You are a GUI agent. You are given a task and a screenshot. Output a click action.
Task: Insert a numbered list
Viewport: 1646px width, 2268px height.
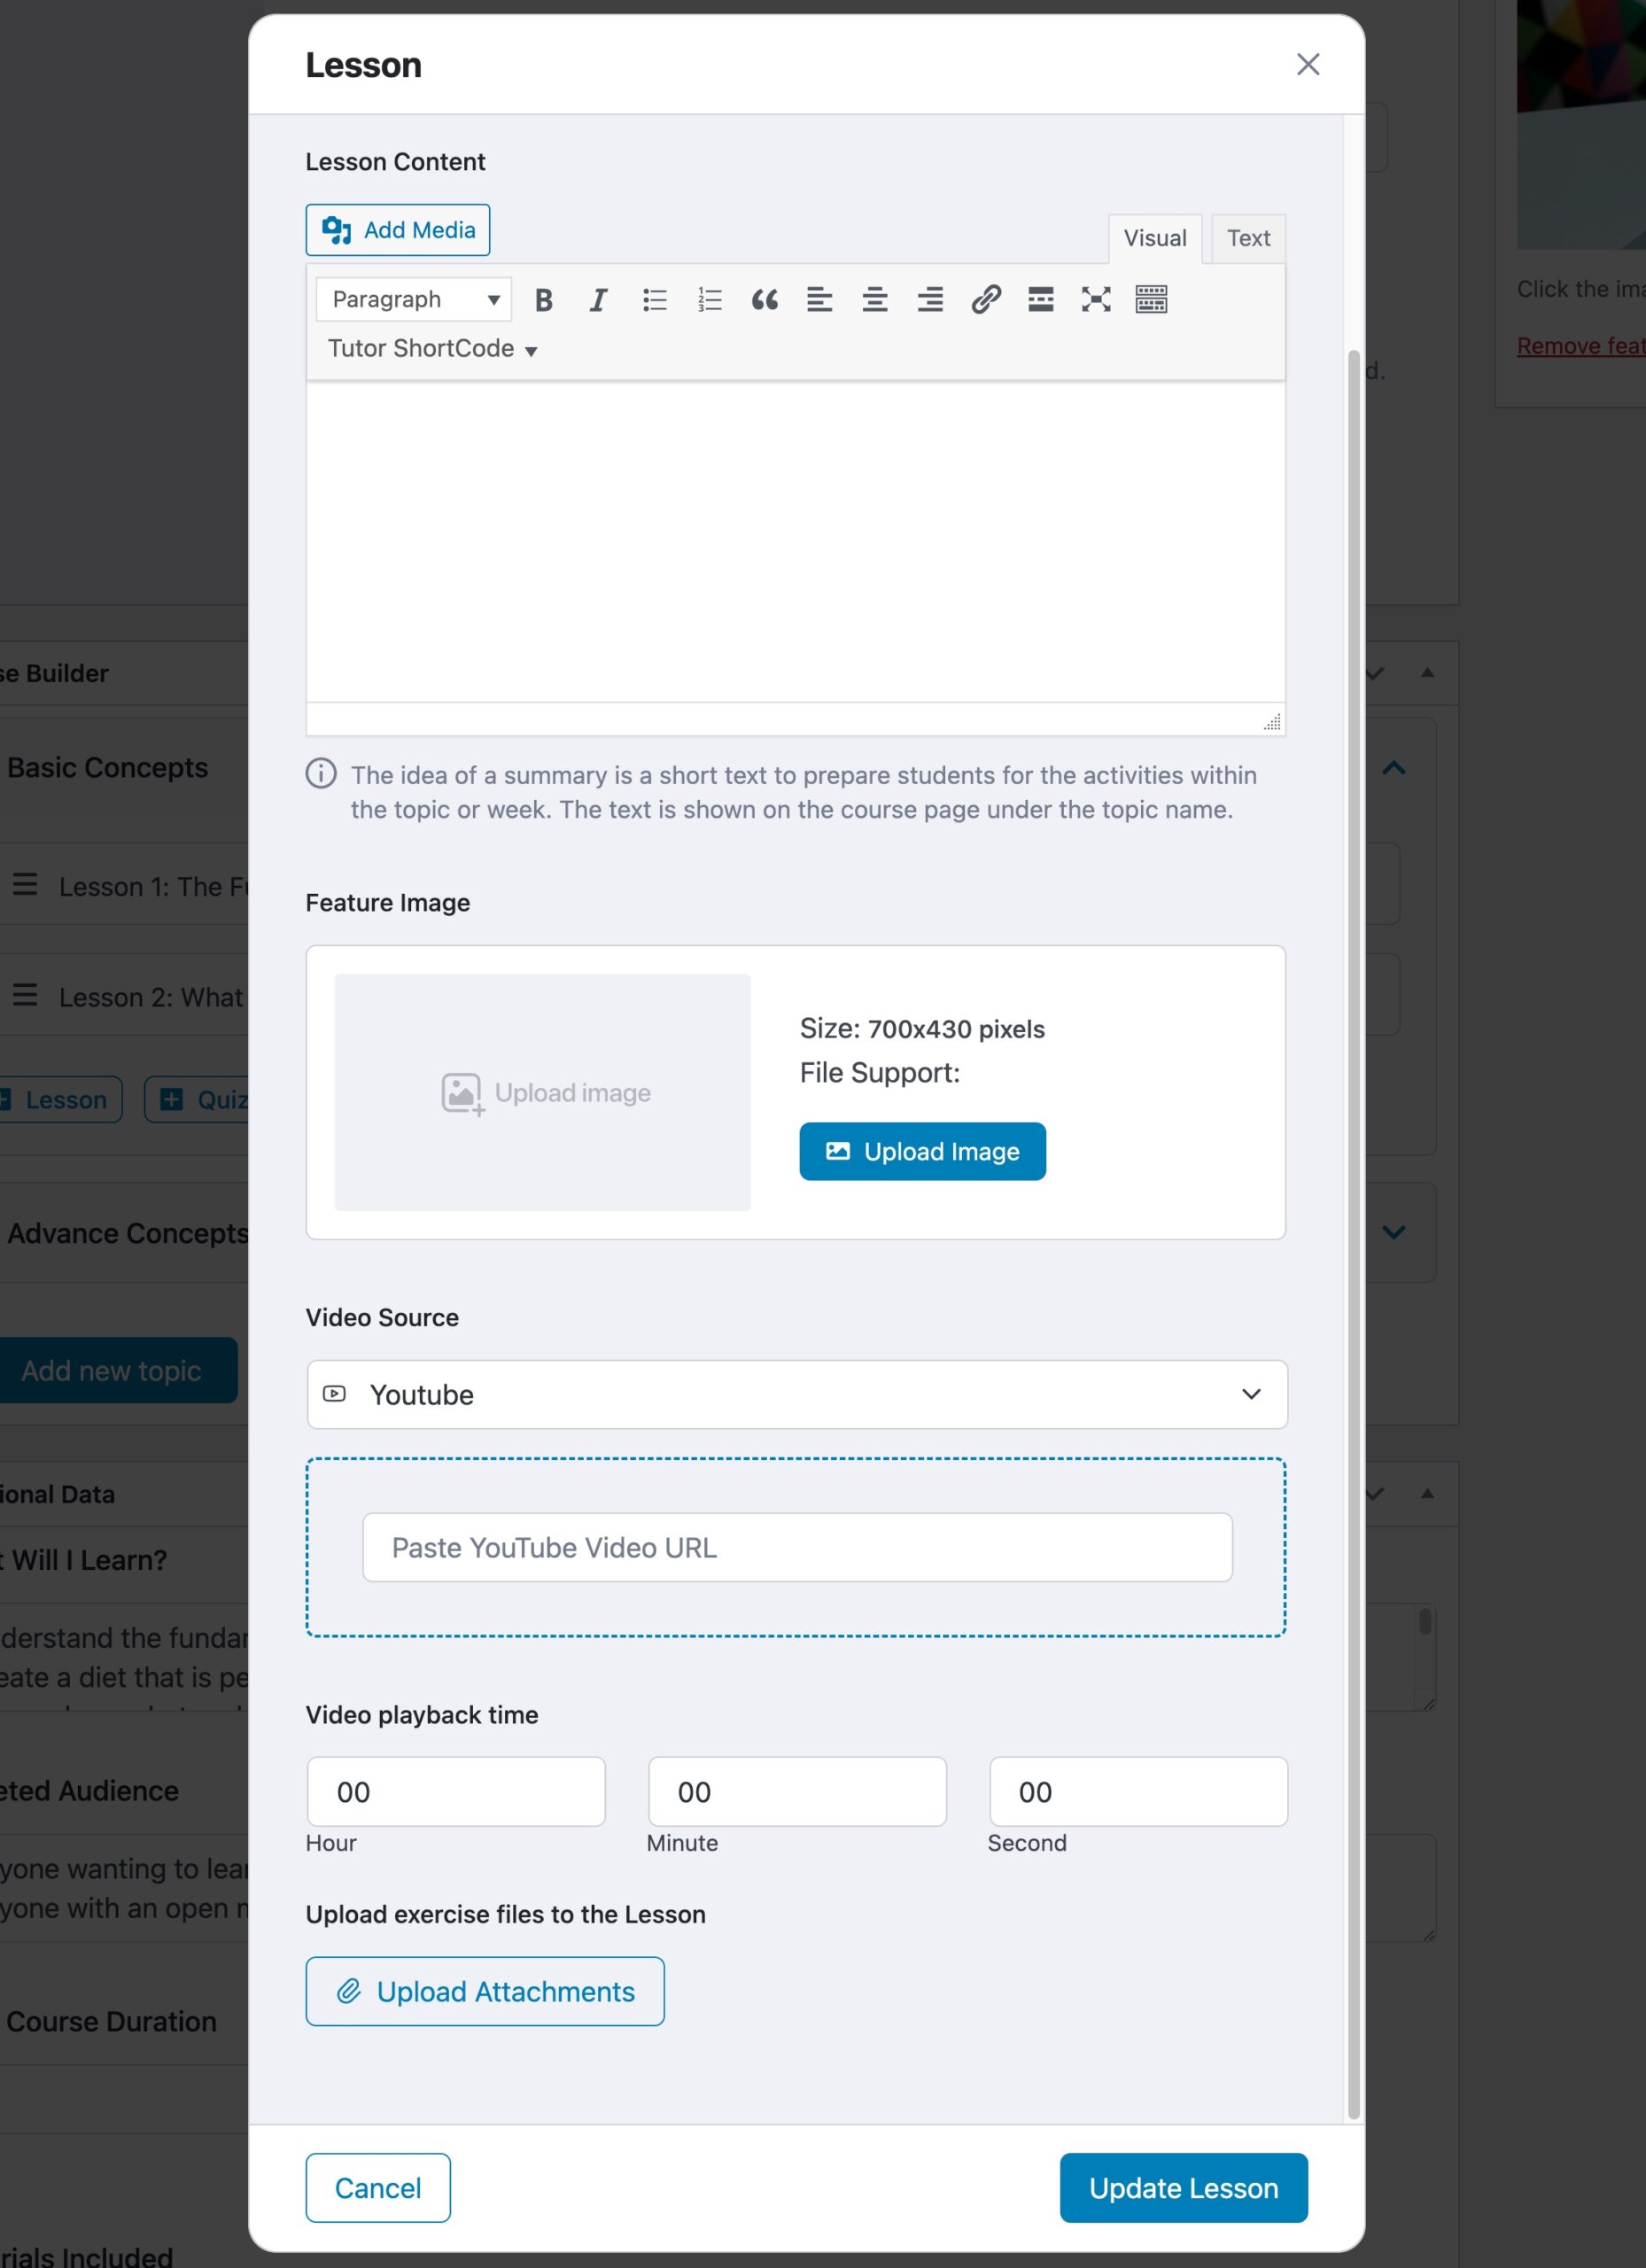(x=709, y=300)
